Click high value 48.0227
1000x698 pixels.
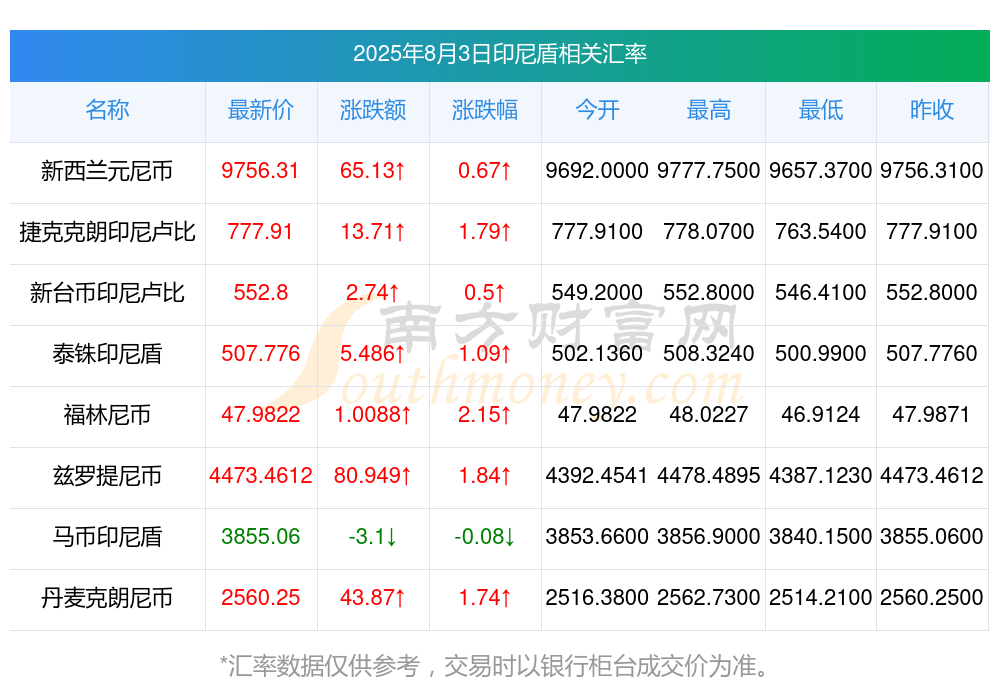(709, 415)
